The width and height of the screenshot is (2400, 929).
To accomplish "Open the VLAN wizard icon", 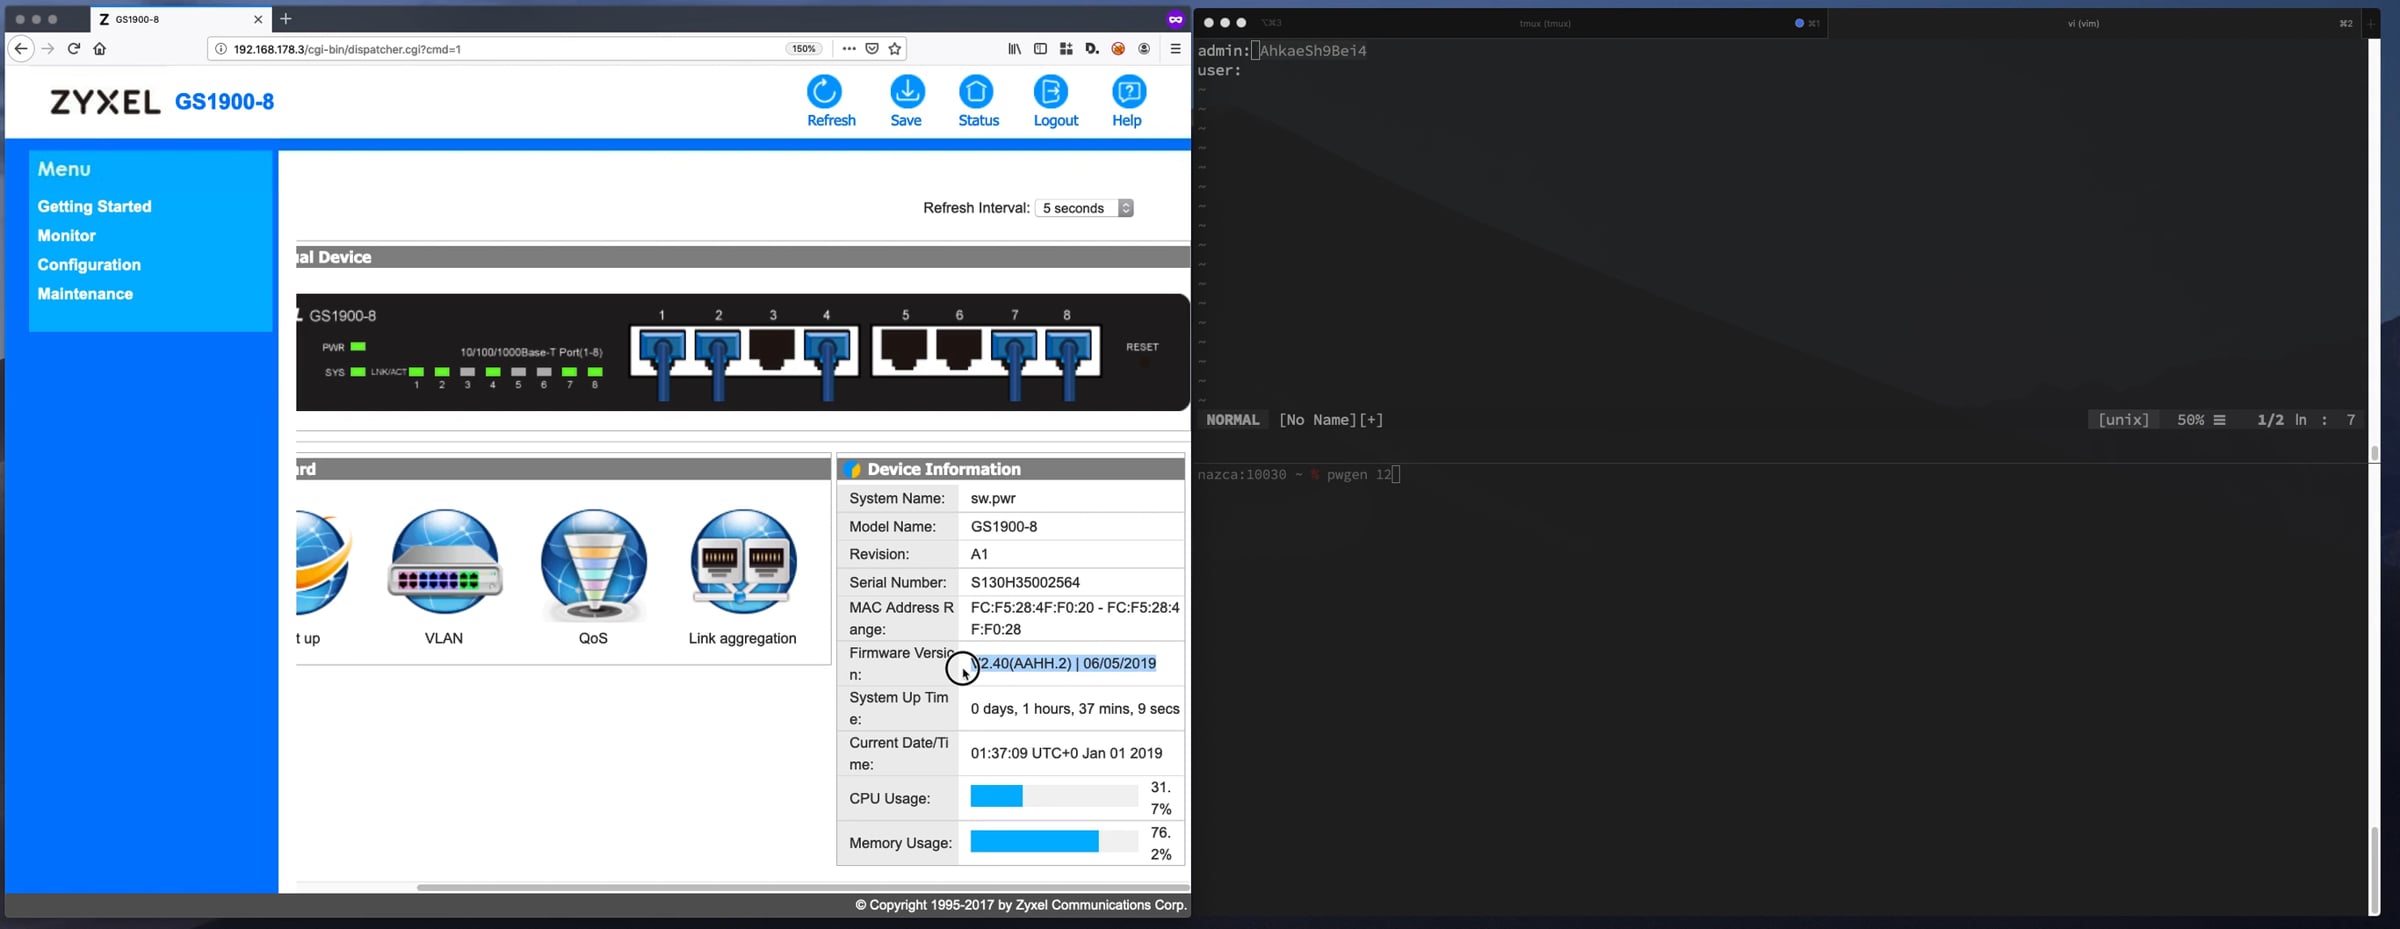I will [444, 562].
